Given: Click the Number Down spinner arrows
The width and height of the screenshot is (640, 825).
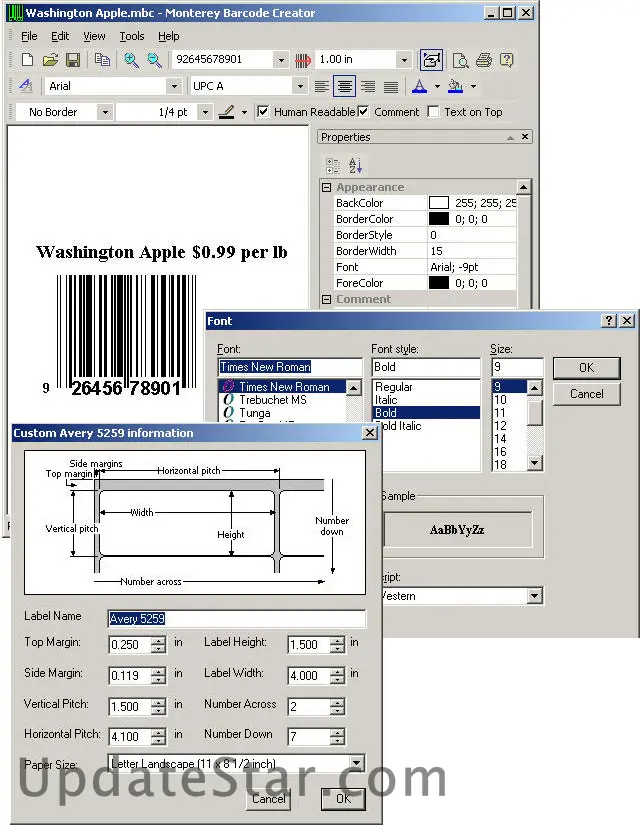Looking at the screenshot, I should 337,736.
